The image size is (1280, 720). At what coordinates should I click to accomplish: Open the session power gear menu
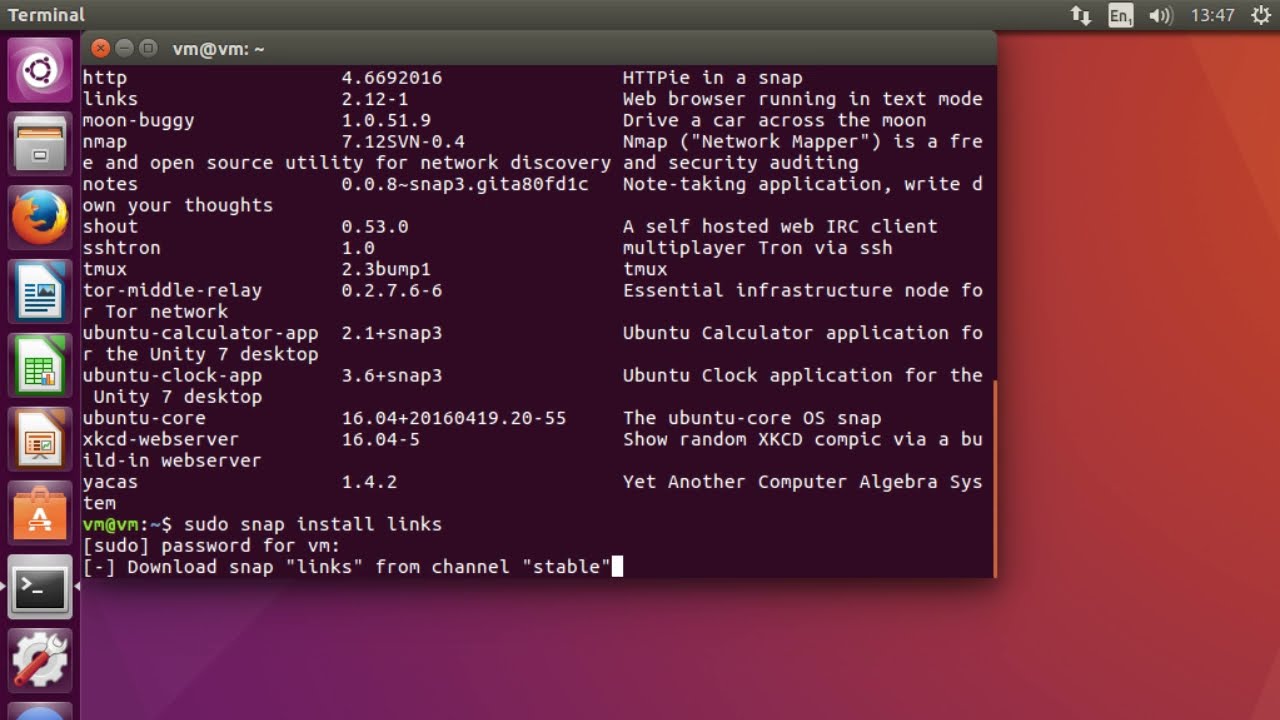click(x=1259, y=15)
